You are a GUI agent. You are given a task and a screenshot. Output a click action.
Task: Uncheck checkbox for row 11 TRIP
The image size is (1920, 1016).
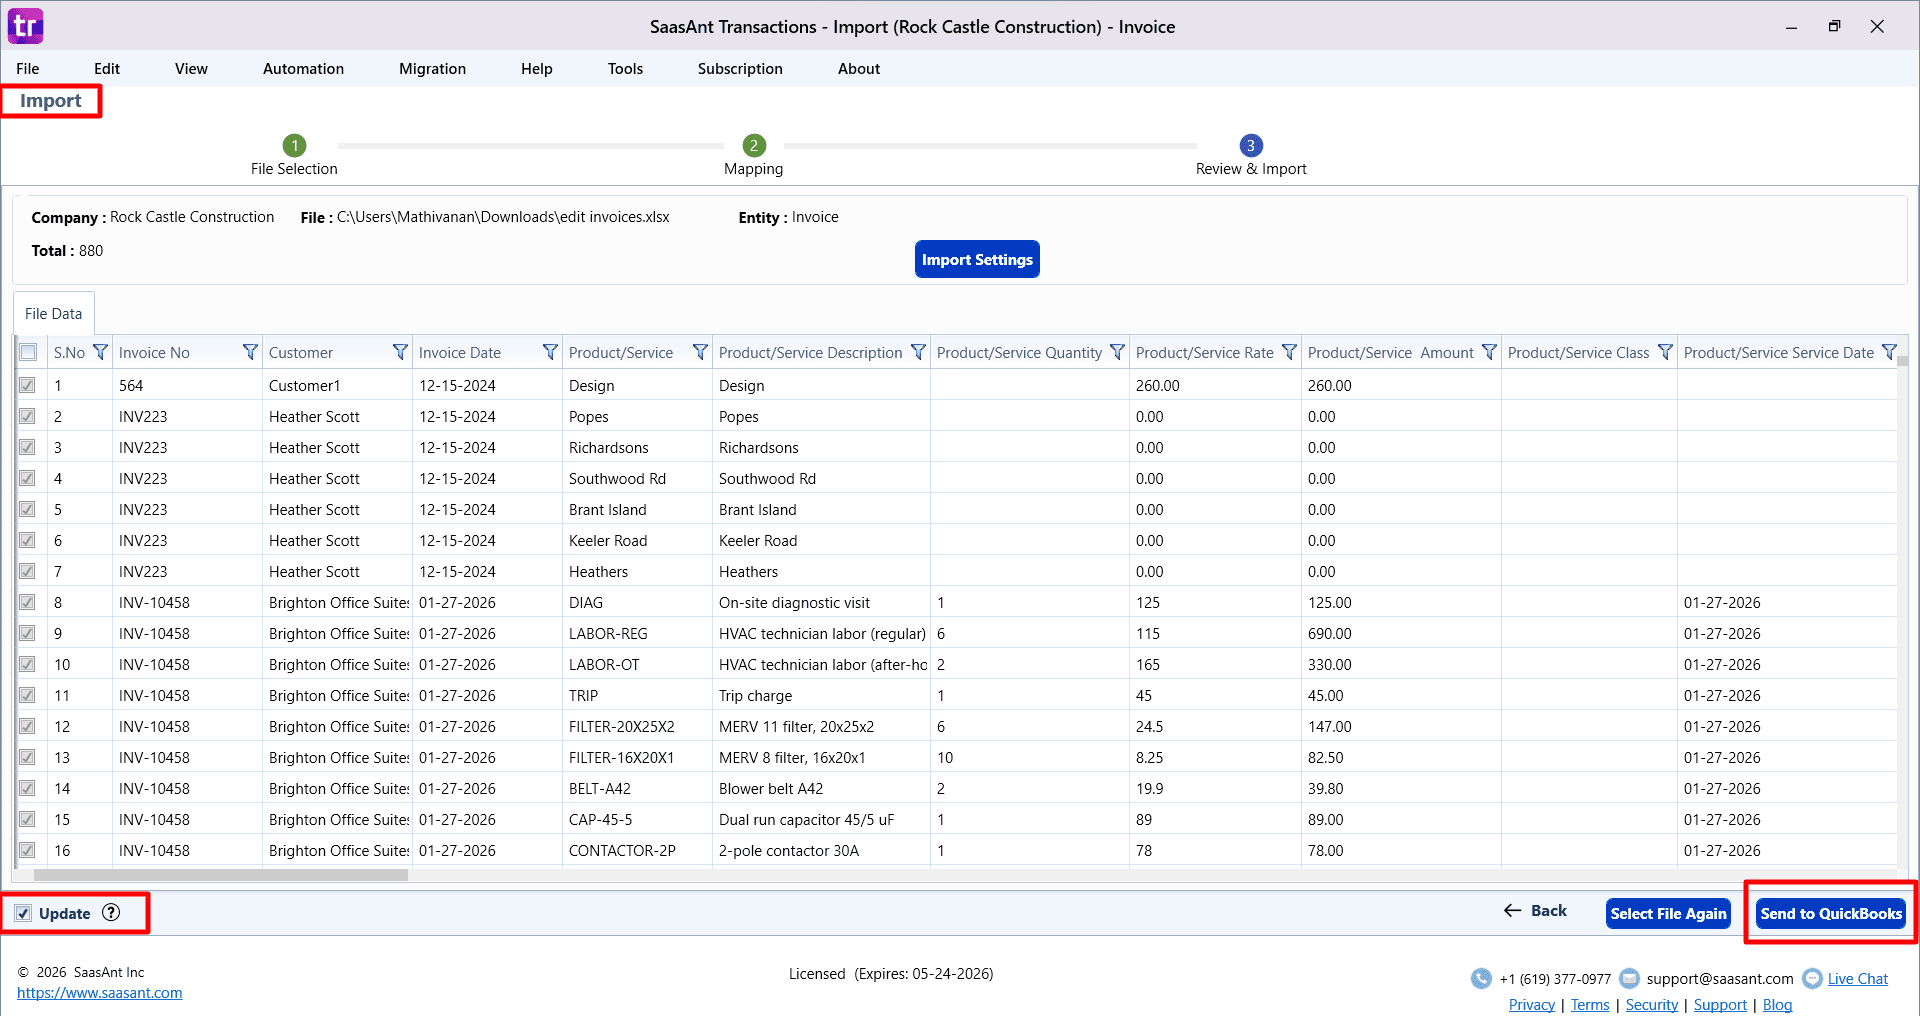pyautogui.click(x=27, y=695)
